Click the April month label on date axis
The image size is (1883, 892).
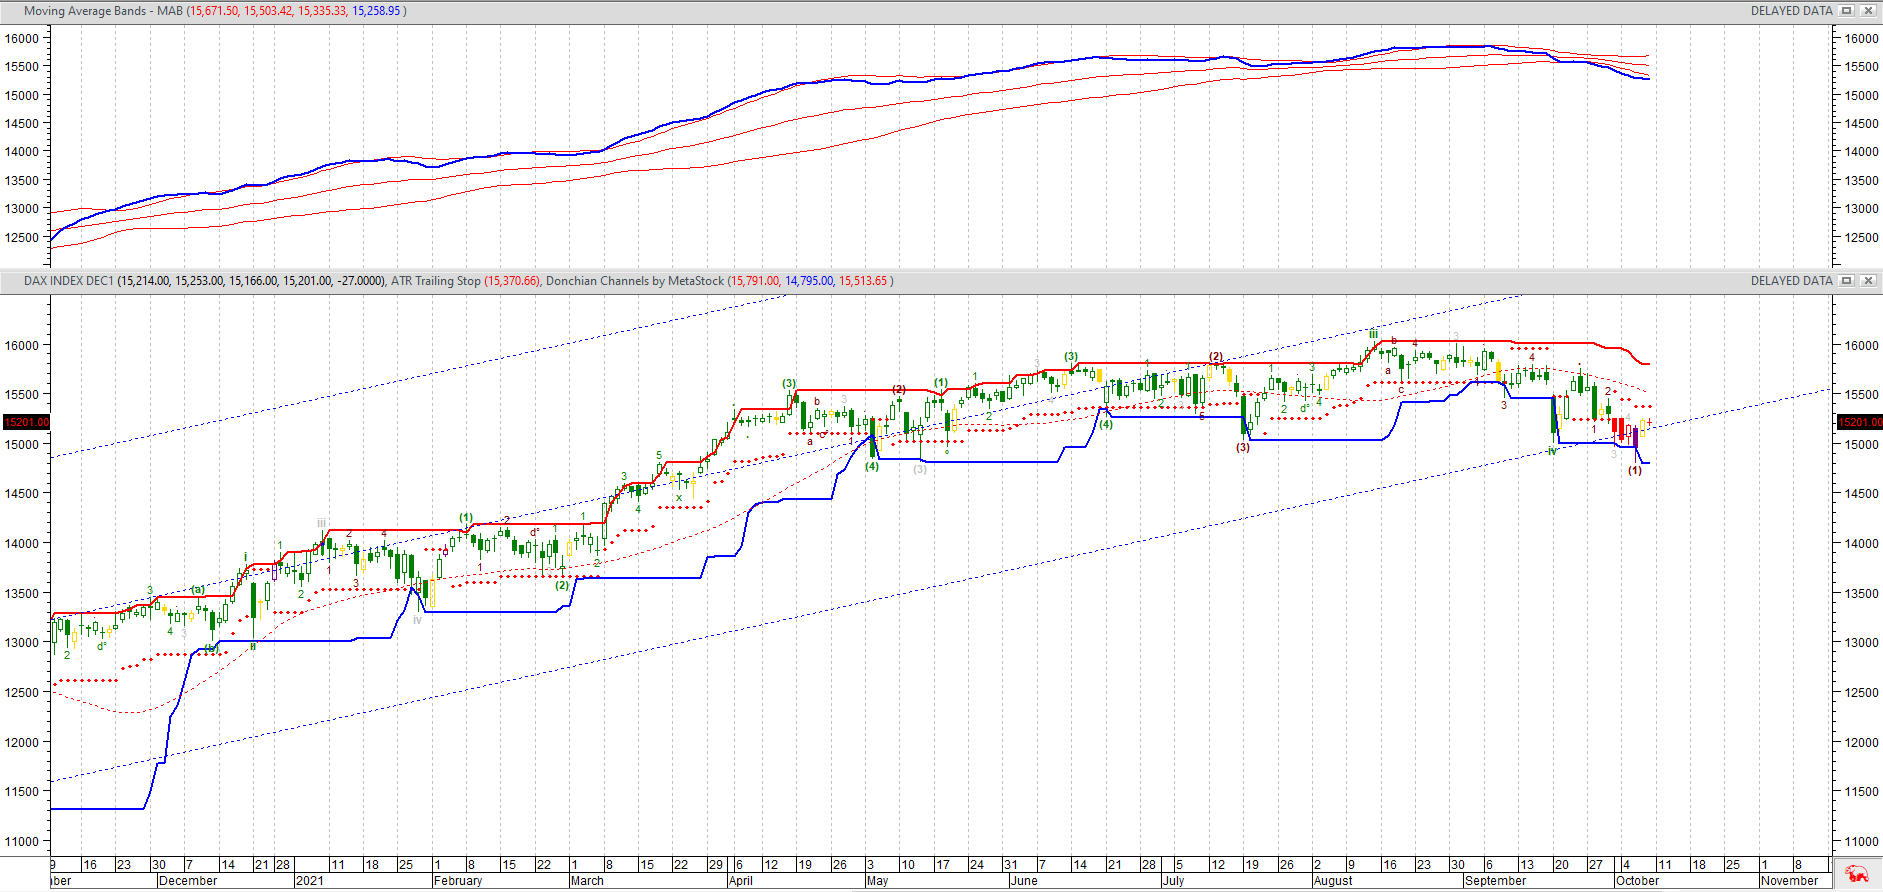pos(740,881)
